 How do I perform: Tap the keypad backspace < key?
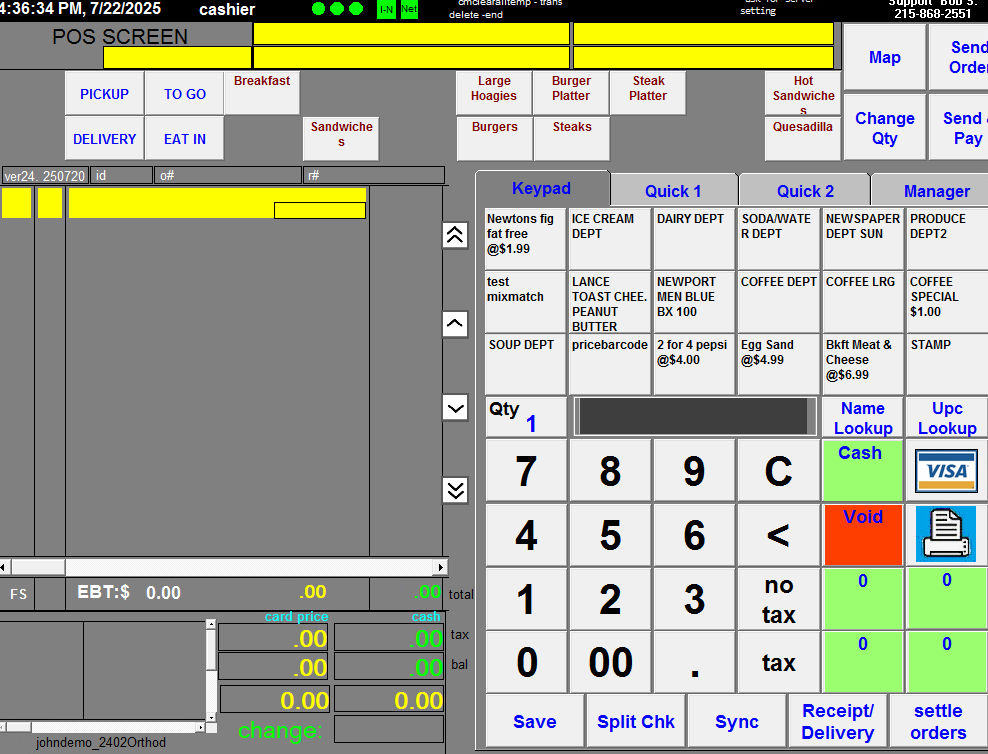click(x=779, y=535)
